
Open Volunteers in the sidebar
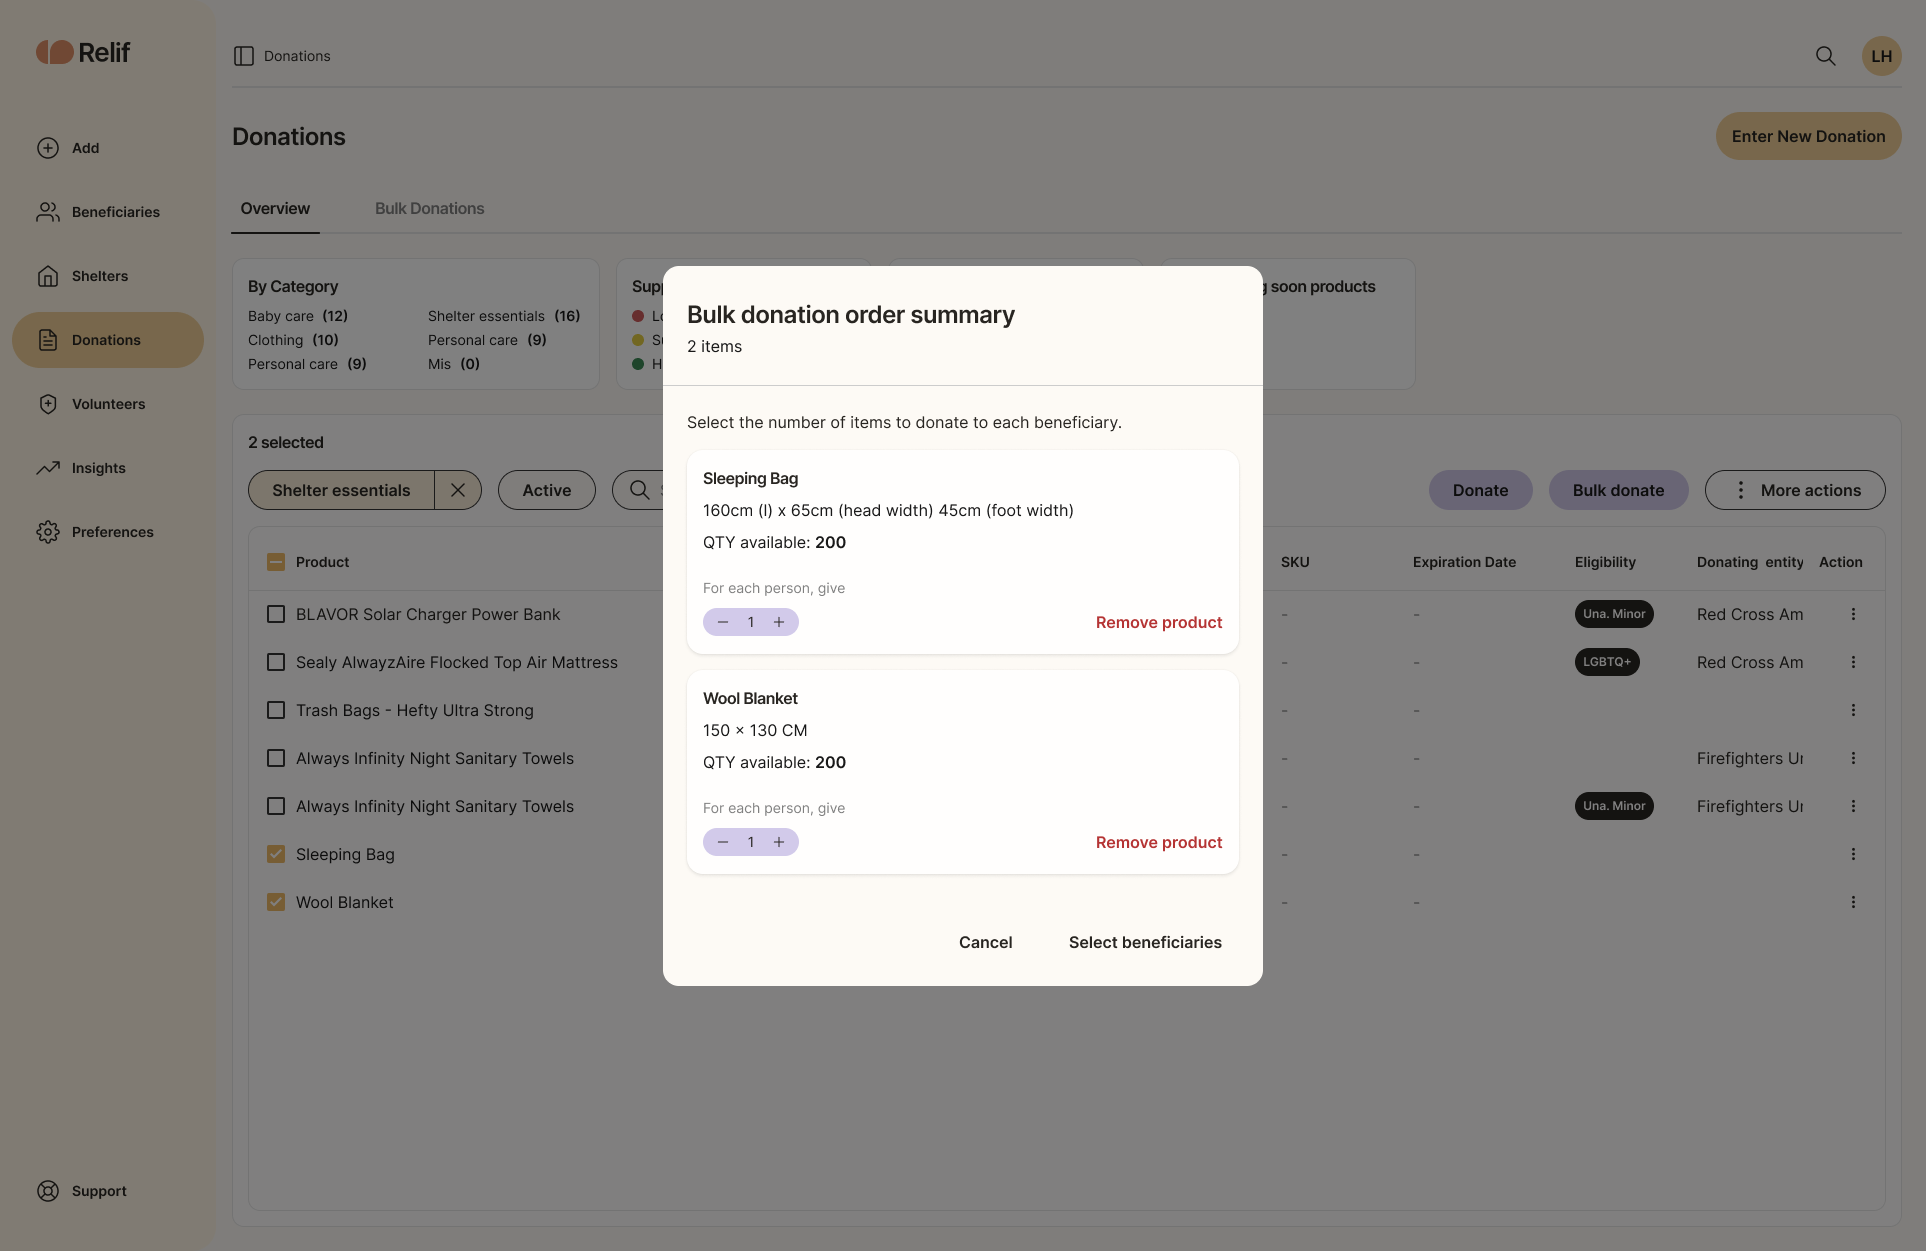coord(91,404)
